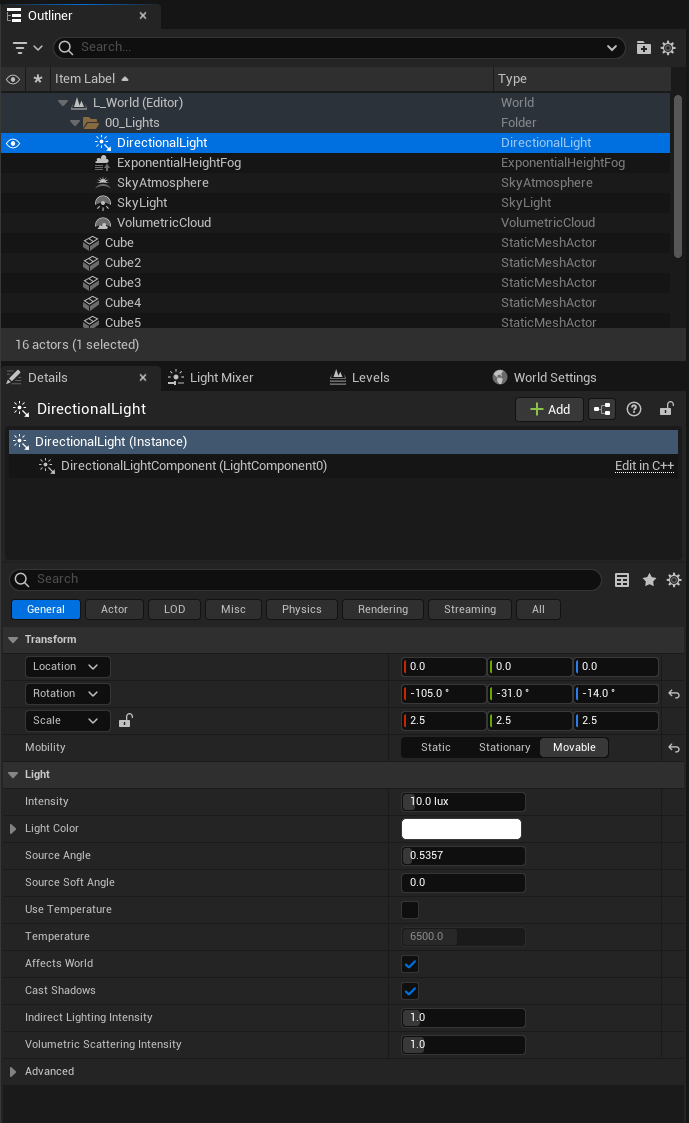Click the Source Angle value slider
Image resolution: width=689 pixels, height=1123 pixels.
463,856
